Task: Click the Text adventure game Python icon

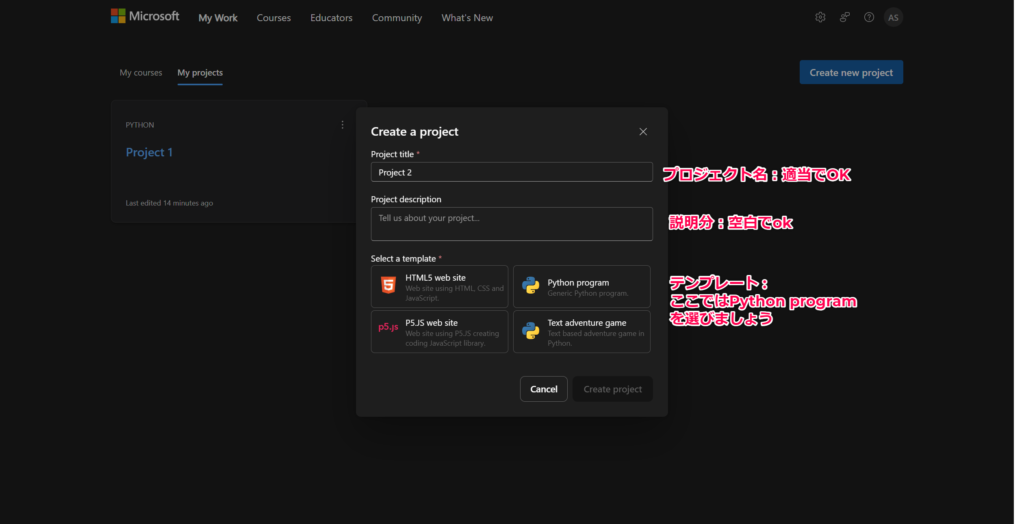Action: pos(531,331)
